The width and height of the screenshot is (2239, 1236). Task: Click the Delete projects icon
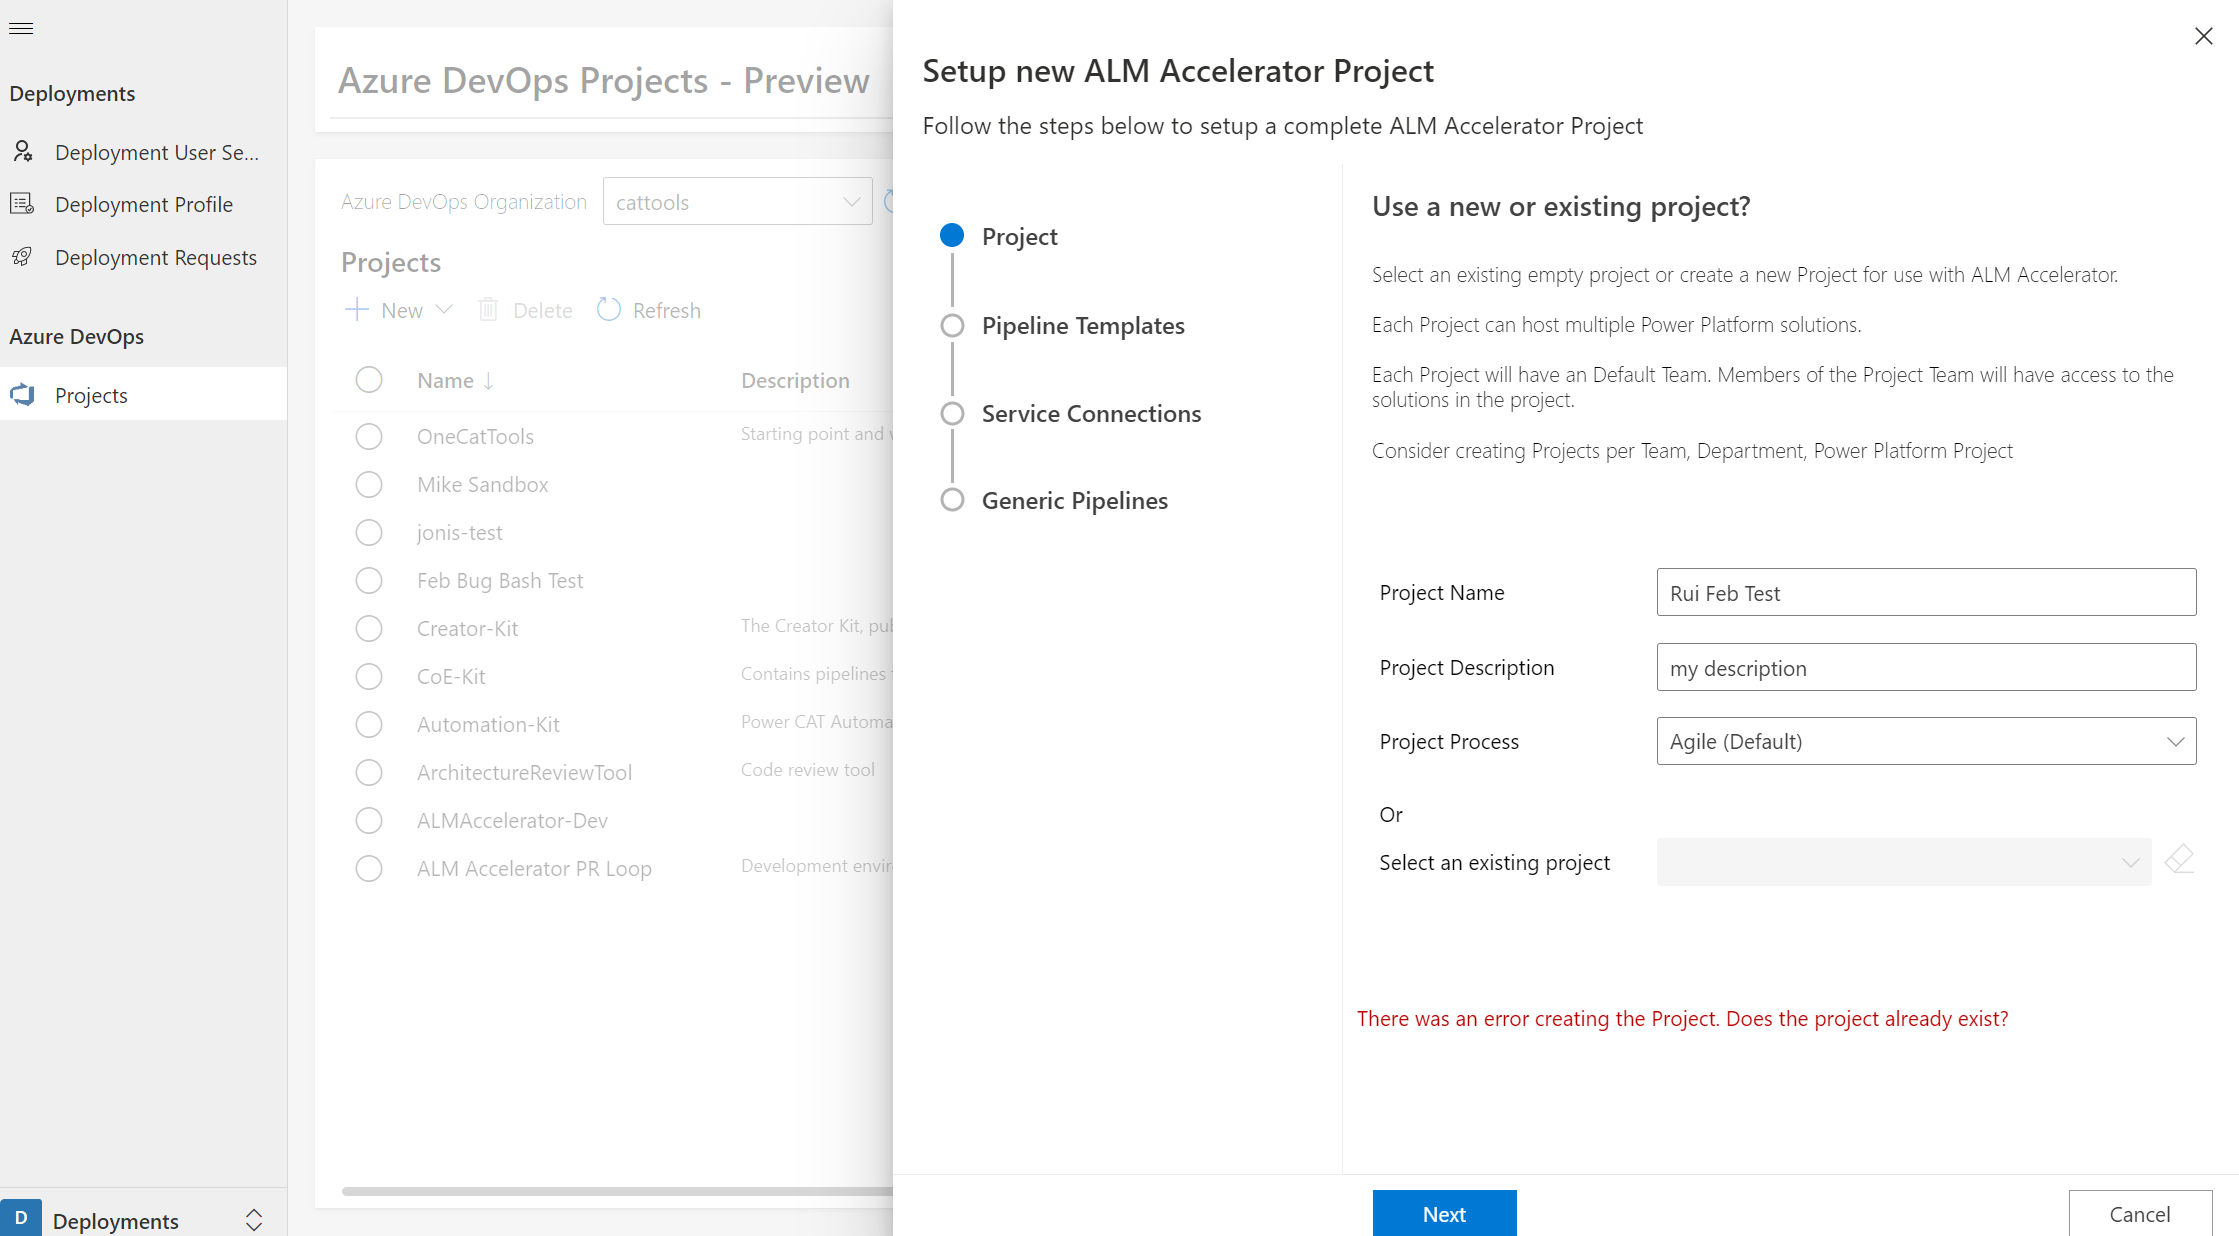click(x=489, y=310)
